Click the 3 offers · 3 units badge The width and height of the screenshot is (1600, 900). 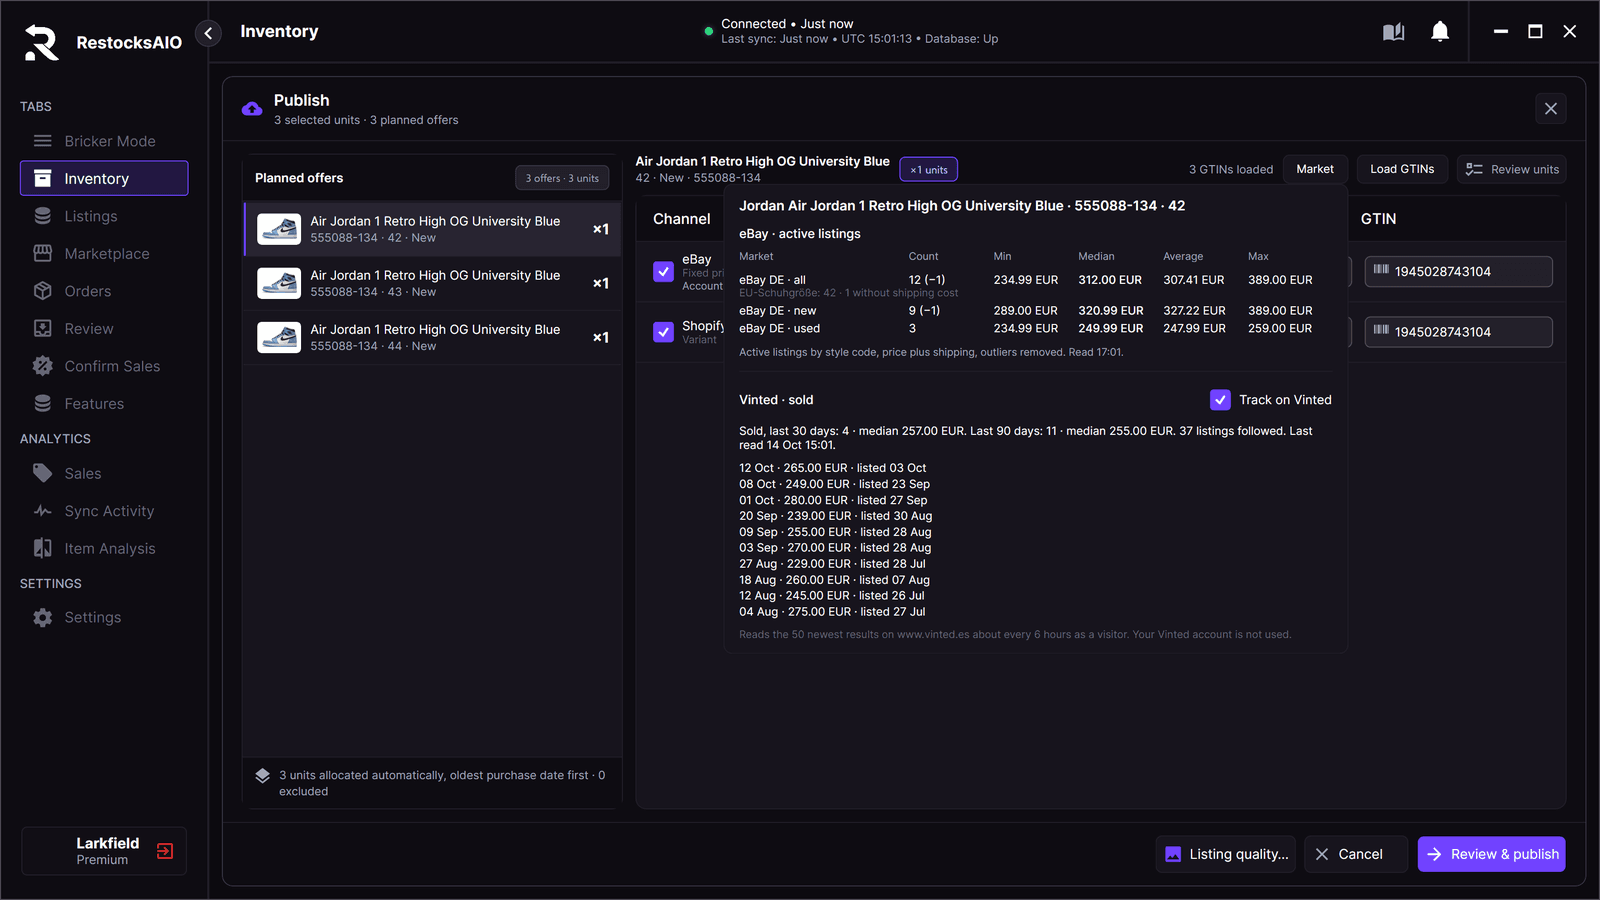coord(562,178)
